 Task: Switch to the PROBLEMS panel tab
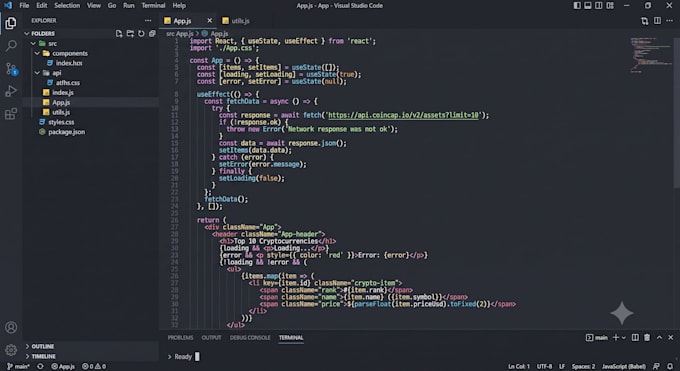pos(180,338)
